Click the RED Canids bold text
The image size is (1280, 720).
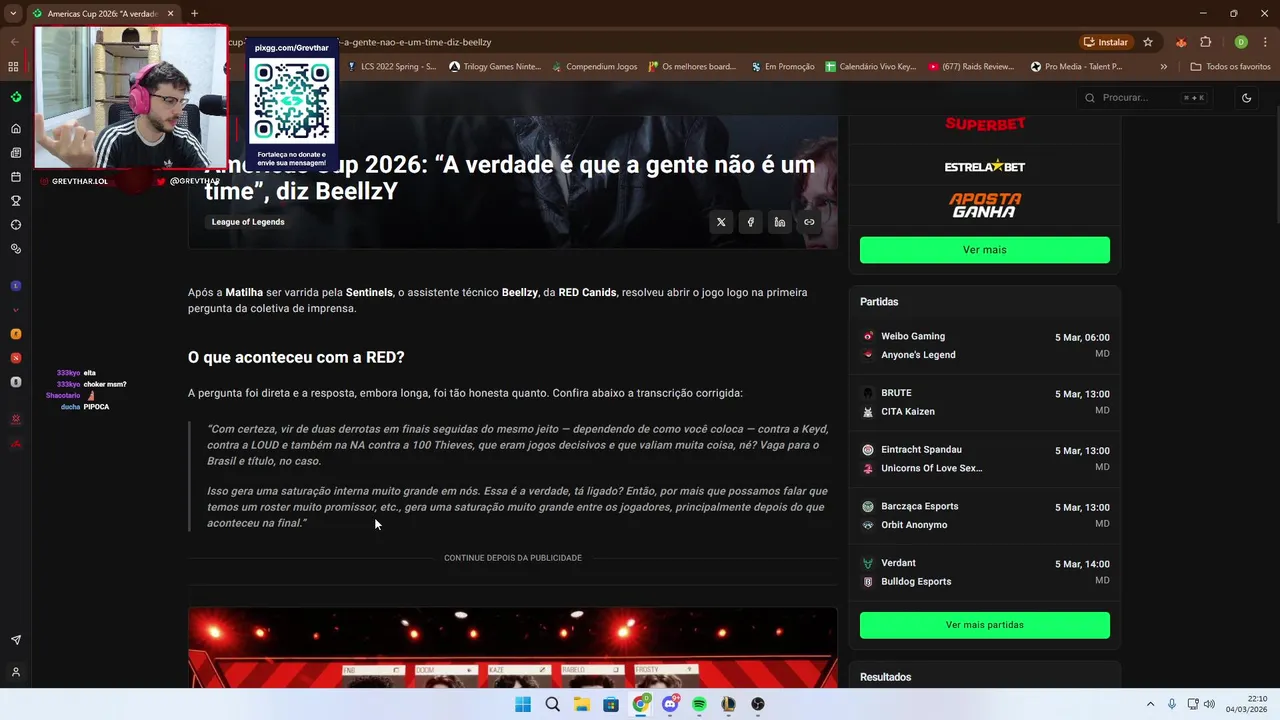click(587, 292)
